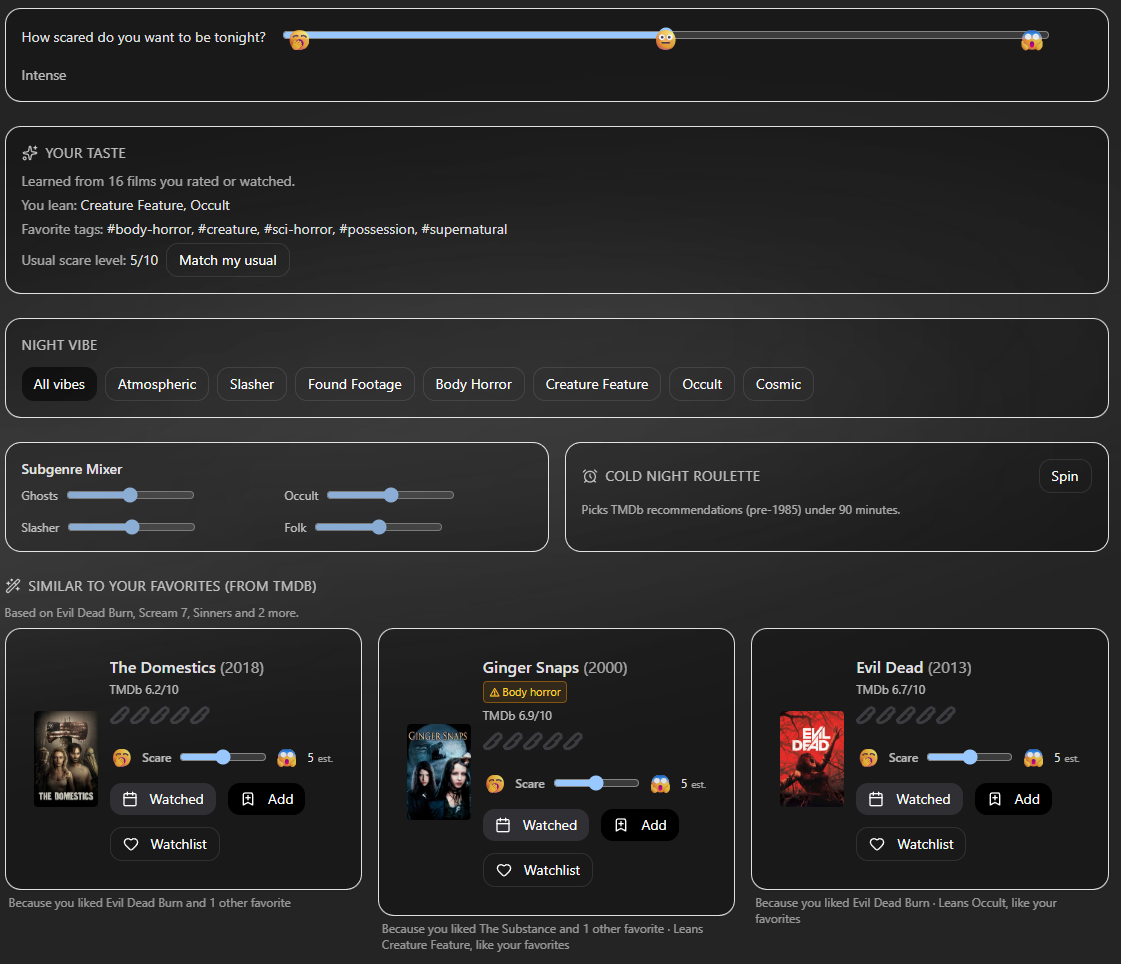The image size is (1121, 964).
Task: Select the Body Horror vibe
Action: click(x=473, y=384)
